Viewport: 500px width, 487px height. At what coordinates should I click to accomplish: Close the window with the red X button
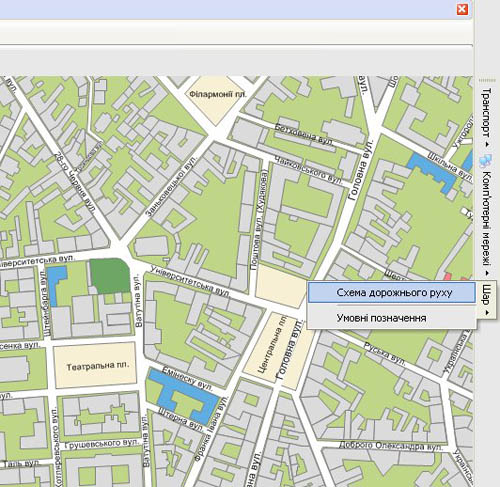462,9
